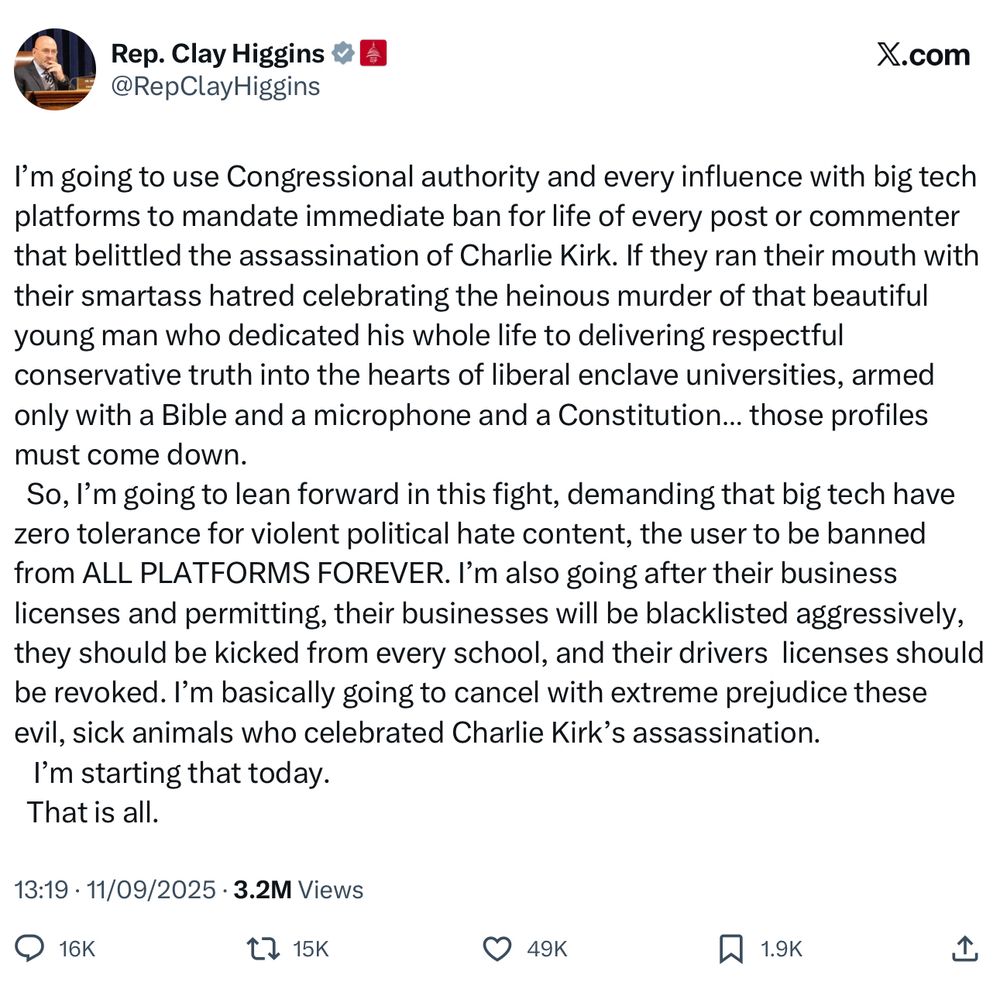The height and width of the screenshot is (991, 1000).
Task: Click the speech bubble reply icon
Action: [x=31, y=948]
